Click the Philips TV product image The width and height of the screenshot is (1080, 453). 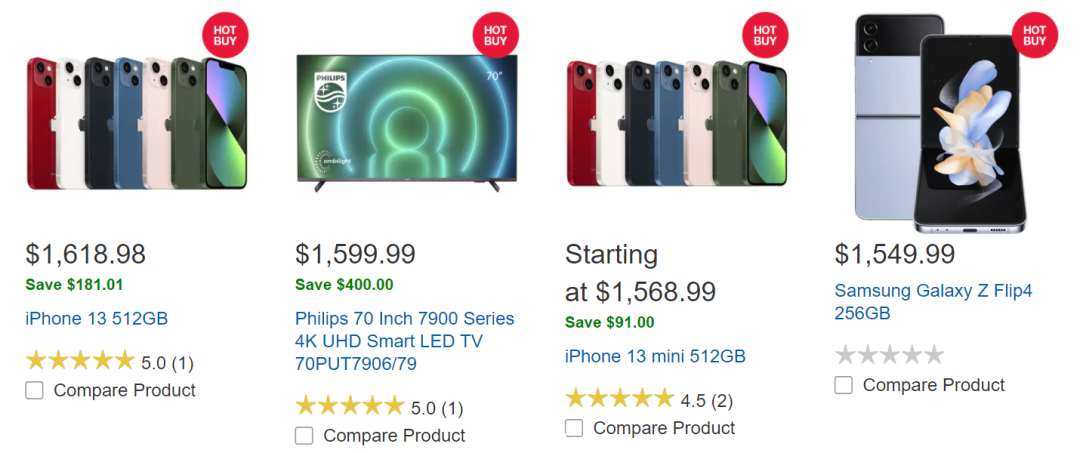pos(406,123)
